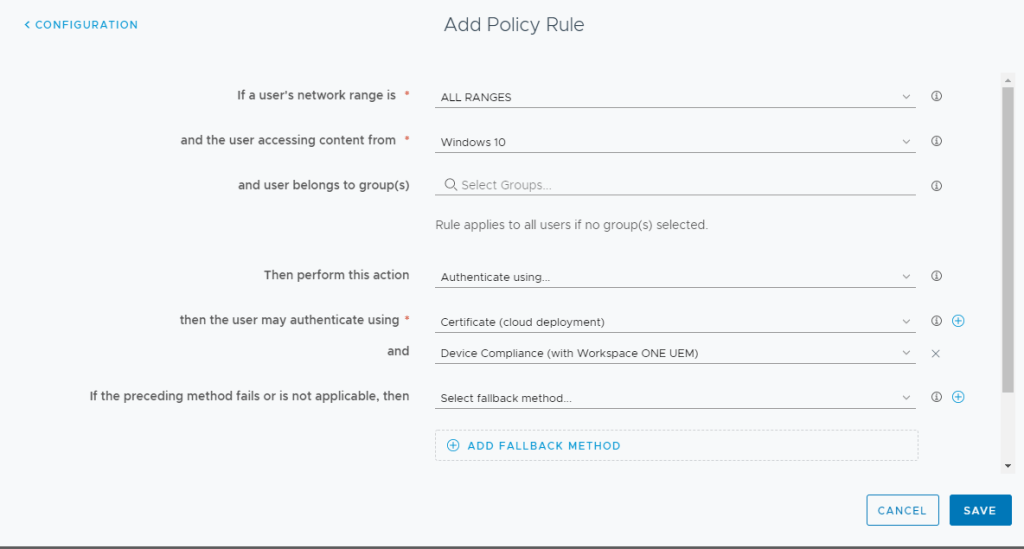Viewport: 1024px width, 549px height.
Task: Remove the Device Compliance authentication method
Action: coord(936,353)
